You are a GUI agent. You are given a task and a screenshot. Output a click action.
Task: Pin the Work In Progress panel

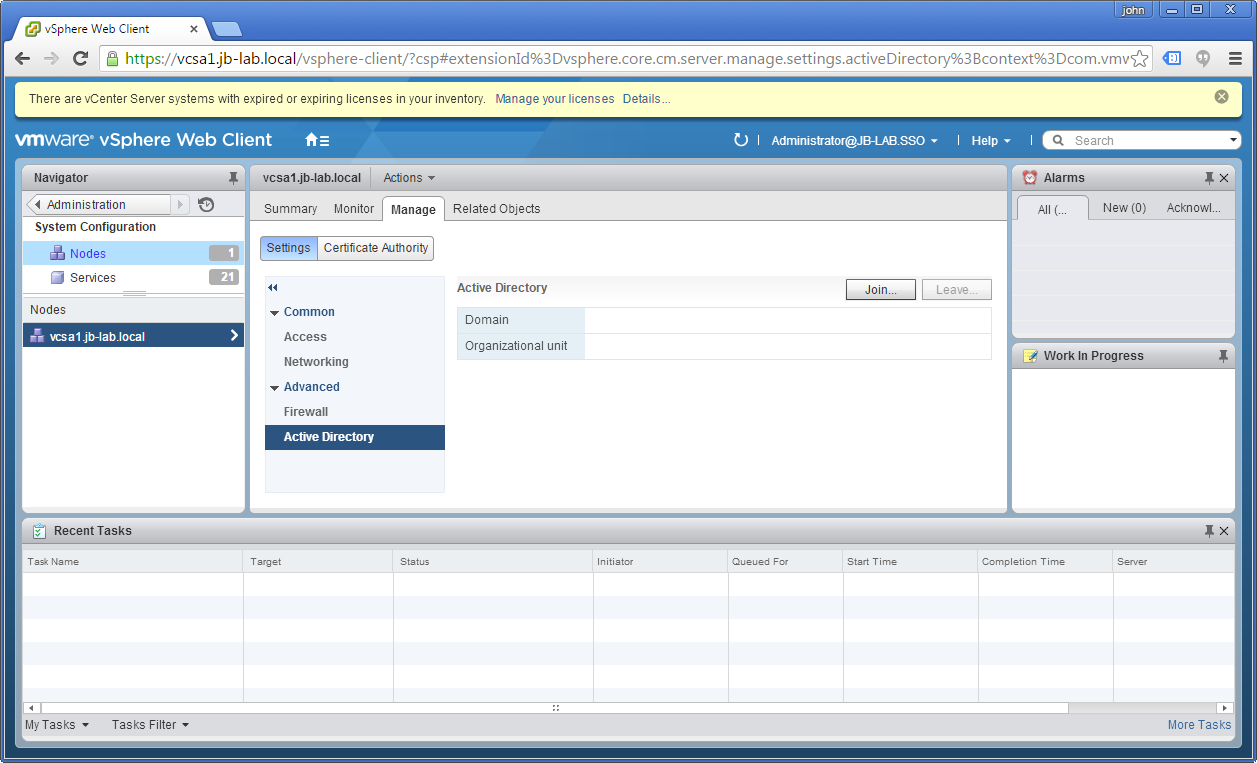click(1223, 356)
